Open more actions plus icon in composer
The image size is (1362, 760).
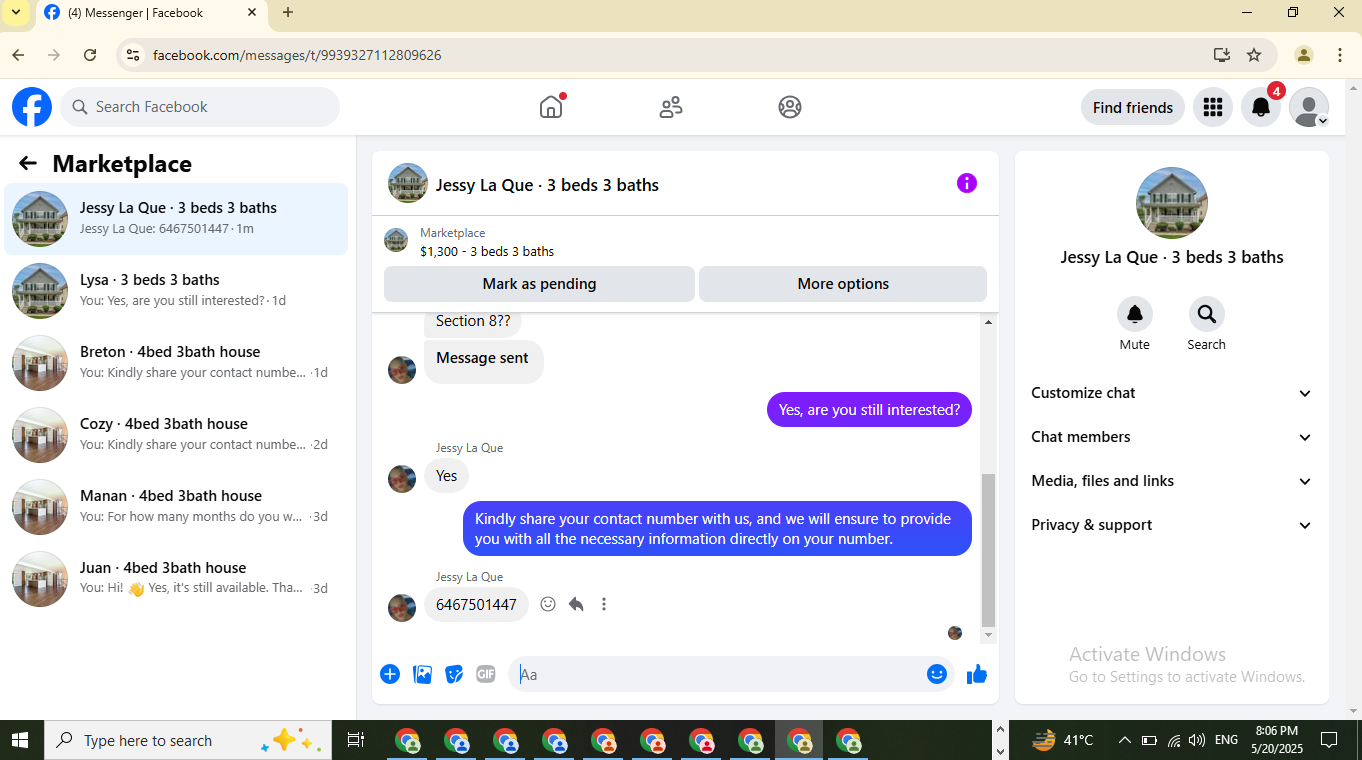coord(390,674)
